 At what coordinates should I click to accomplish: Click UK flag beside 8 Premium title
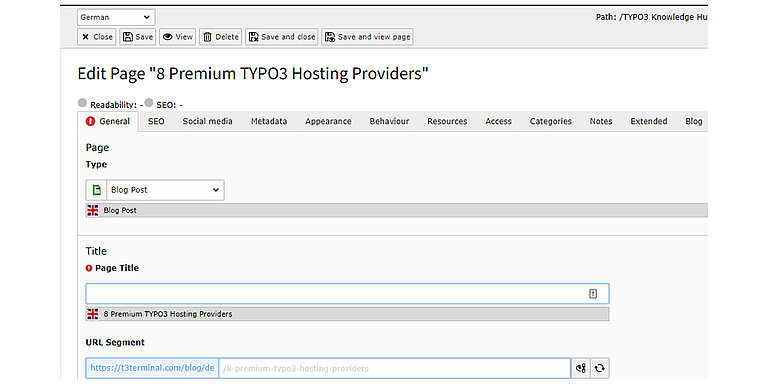[x=93, y=314]
